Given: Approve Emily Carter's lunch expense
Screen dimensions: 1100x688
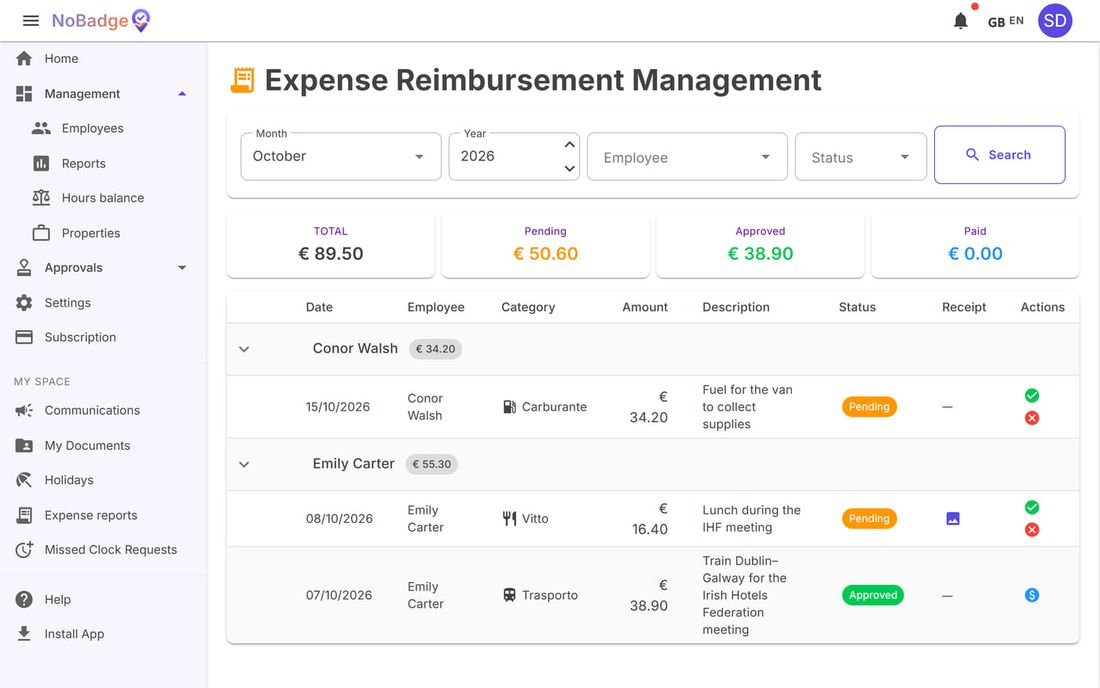Looking at the screenshot, I should (x=1031, y=507).
